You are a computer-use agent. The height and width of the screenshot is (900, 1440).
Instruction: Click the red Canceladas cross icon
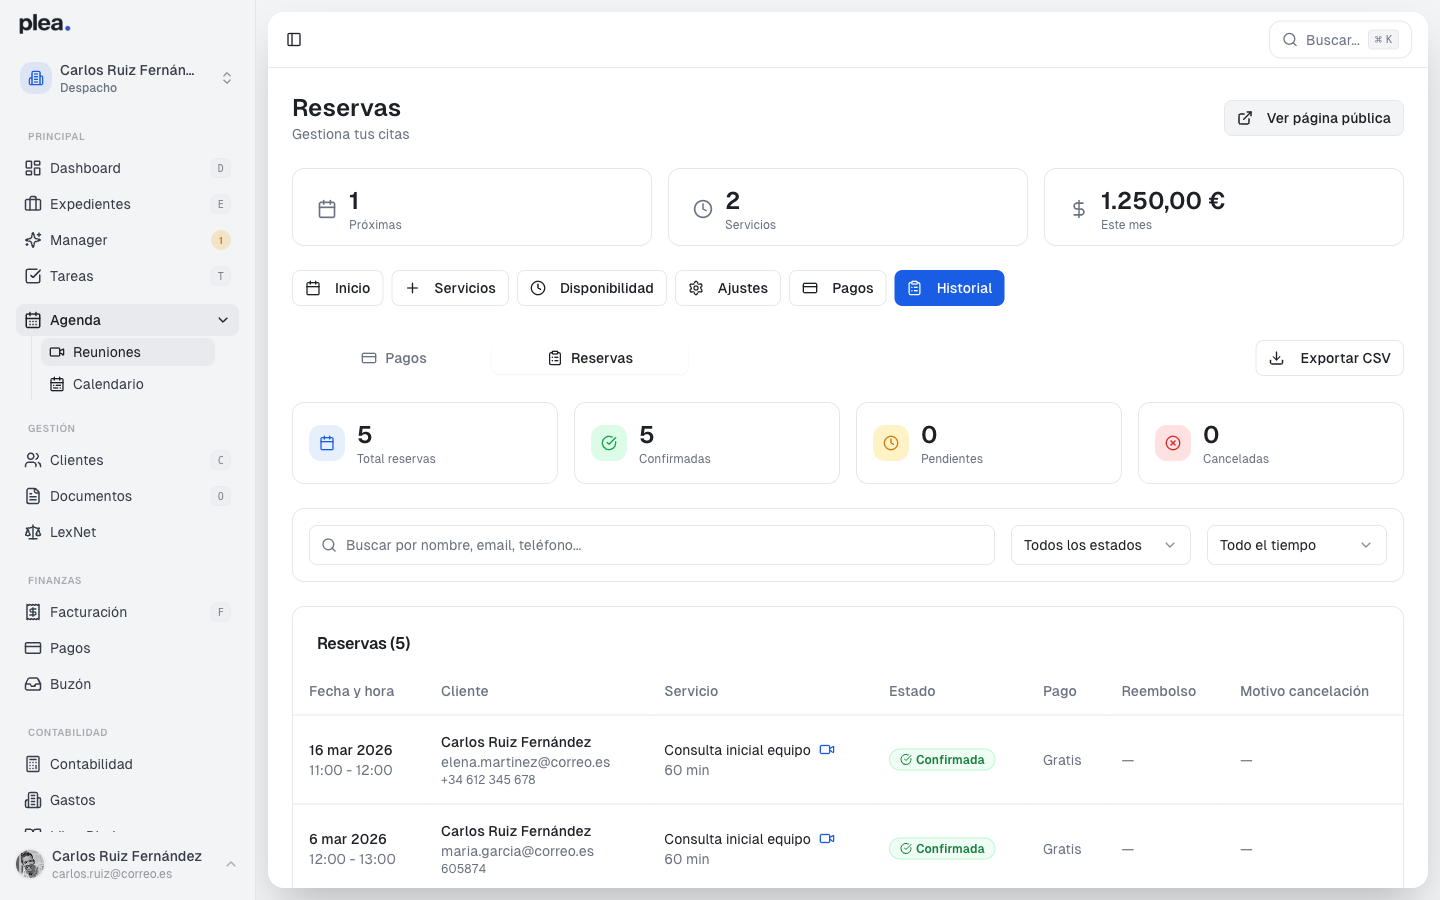click(x=1173, y=443)
